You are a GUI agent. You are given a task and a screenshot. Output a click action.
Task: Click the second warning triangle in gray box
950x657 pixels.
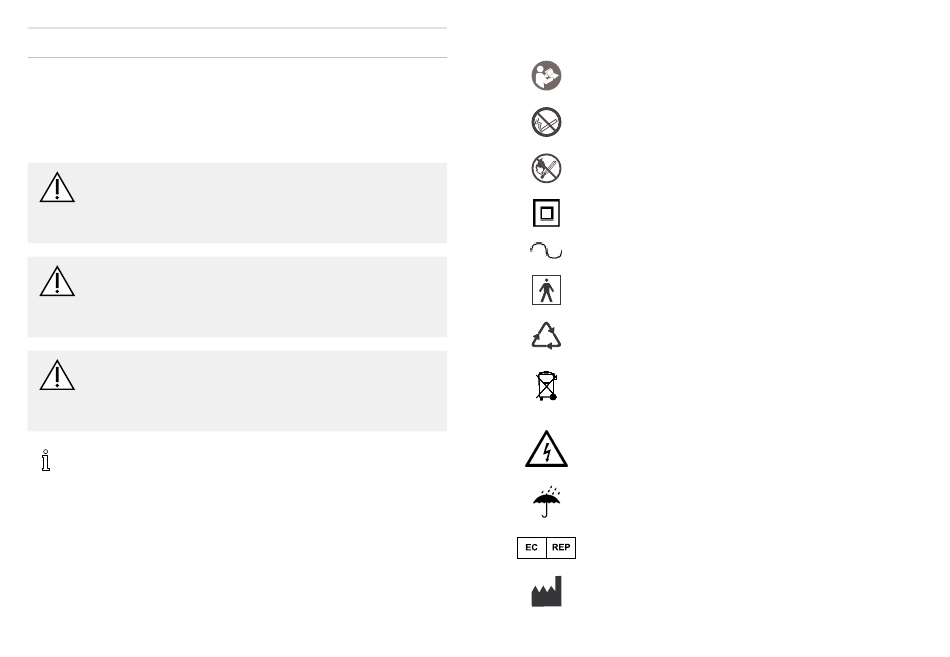tap(57, 281)
